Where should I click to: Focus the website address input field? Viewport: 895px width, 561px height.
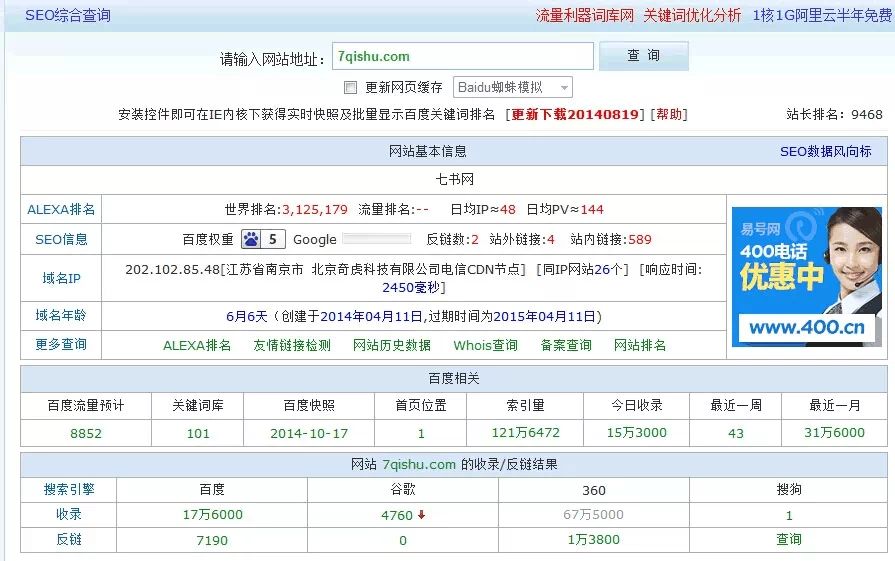(x=463, y=56)
